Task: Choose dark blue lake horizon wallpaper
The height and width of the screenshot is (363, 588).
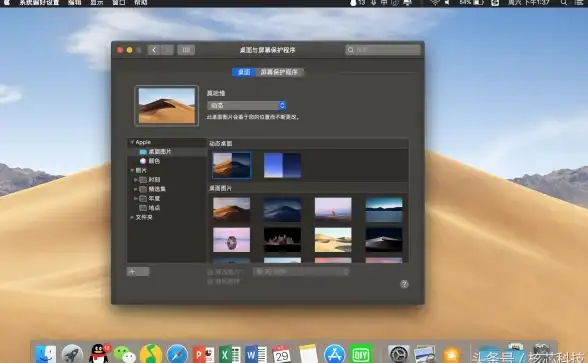Action: [384, 210]
